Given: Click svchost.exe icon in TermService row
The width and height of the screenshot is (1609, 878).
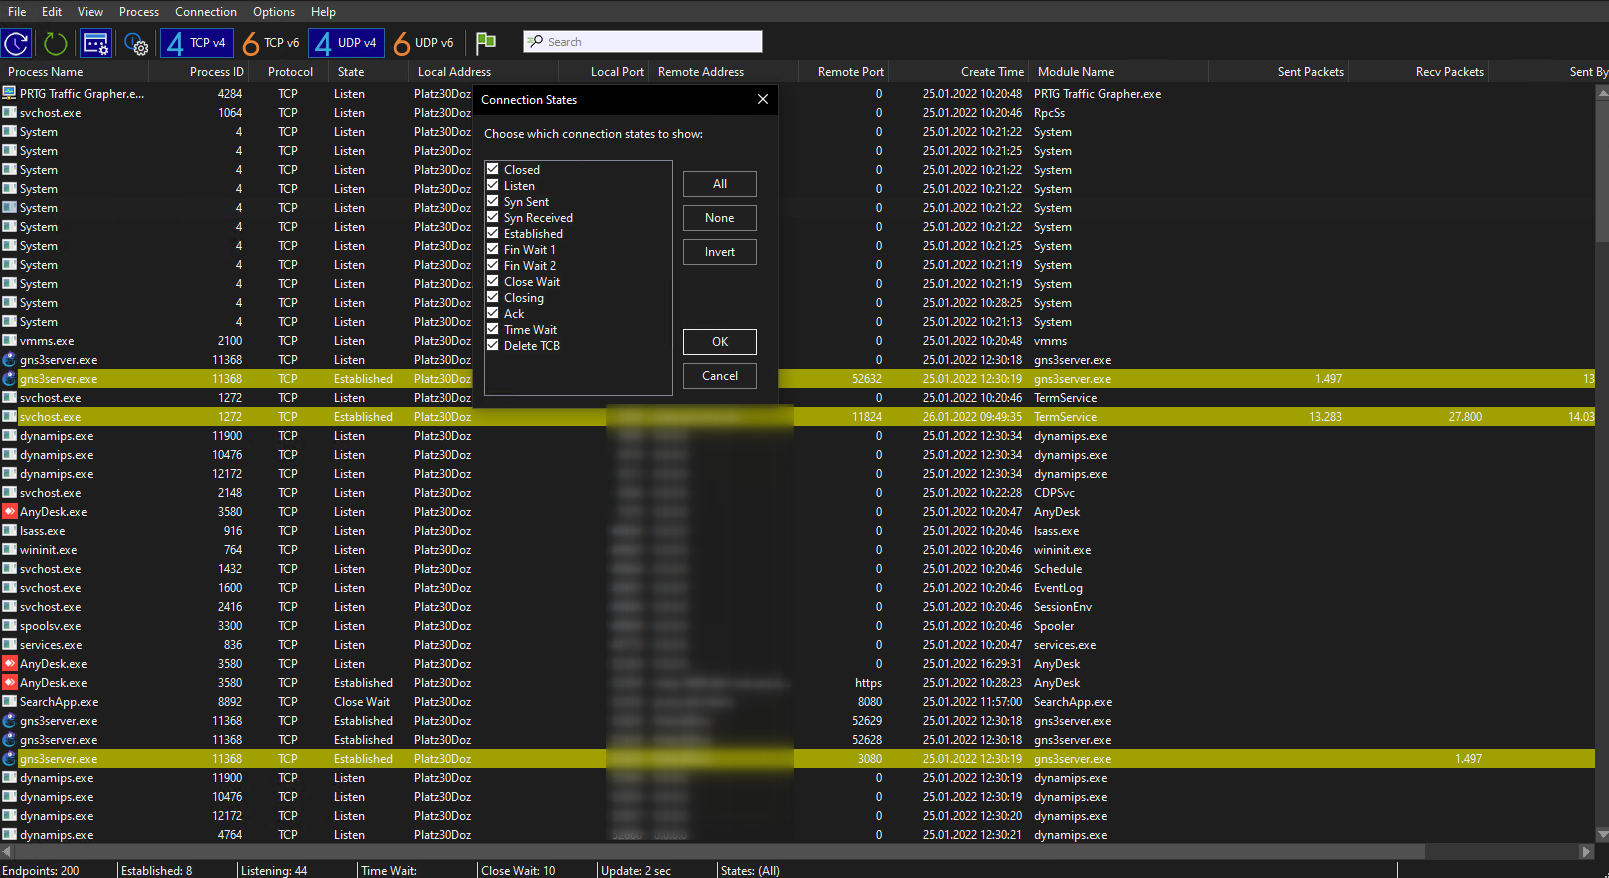Looking at the screenshot, I should click(x=9, y=416).
